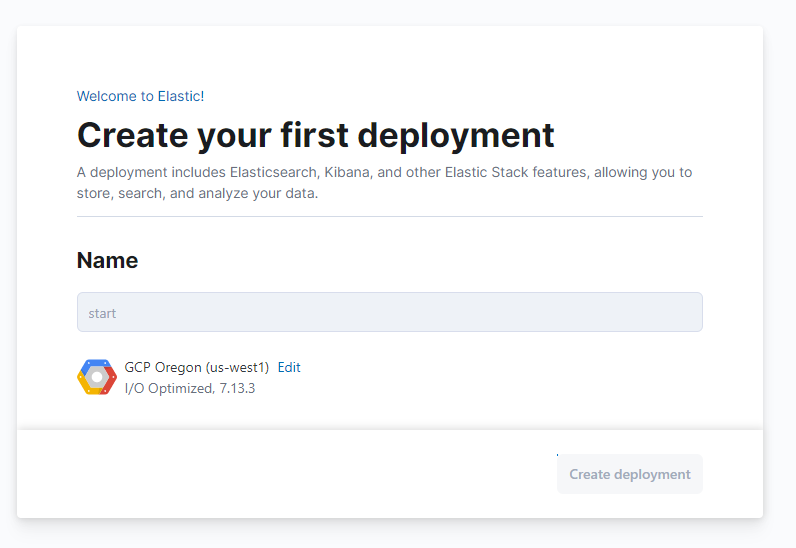The width and height of the screenshot is (796, 548).
Task: Click the 7.13.3 version number
Action: pyautogui.click(x=236, y=388)
